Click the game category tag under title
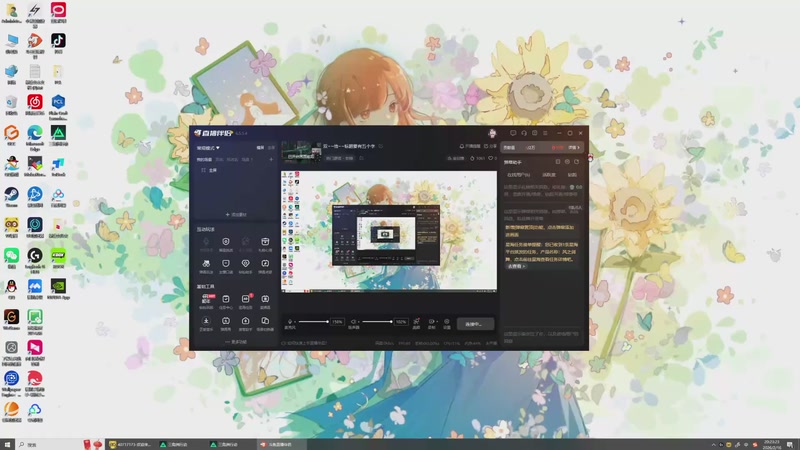The width and height of the screenshot is (800, 450). pos(340,158)
